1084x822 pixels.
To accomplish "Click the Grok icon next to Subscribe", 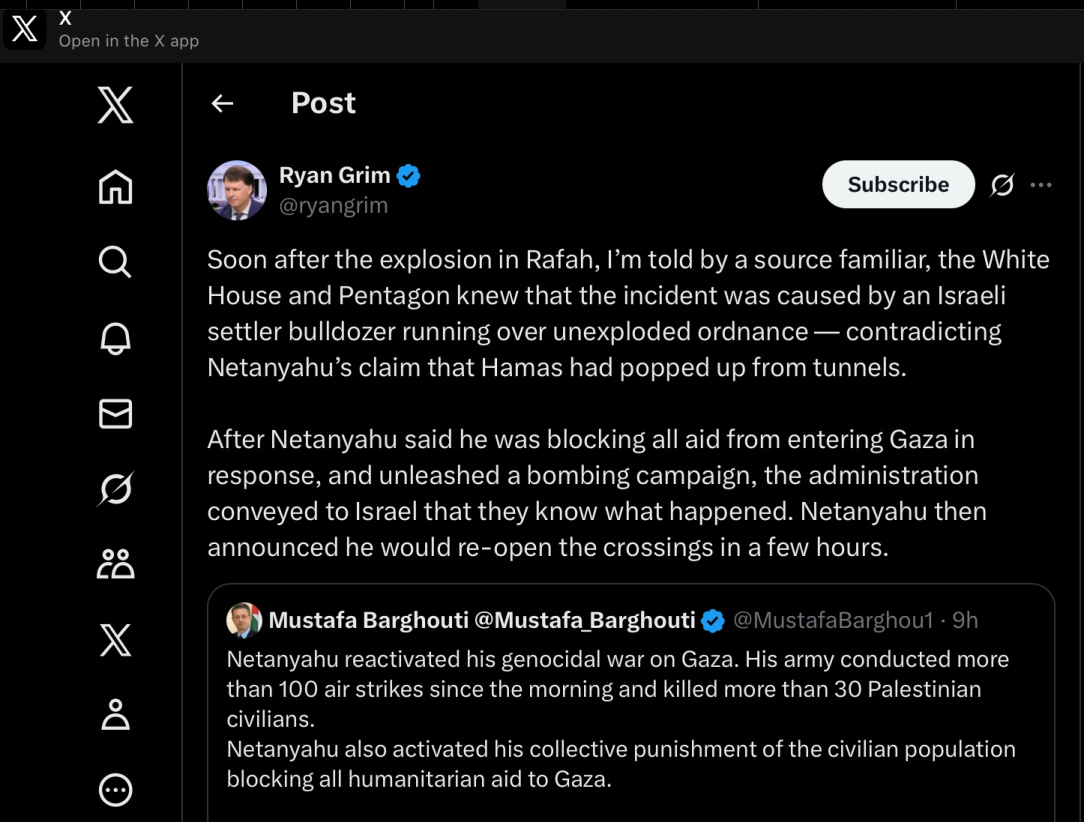I will [1001, 185].
